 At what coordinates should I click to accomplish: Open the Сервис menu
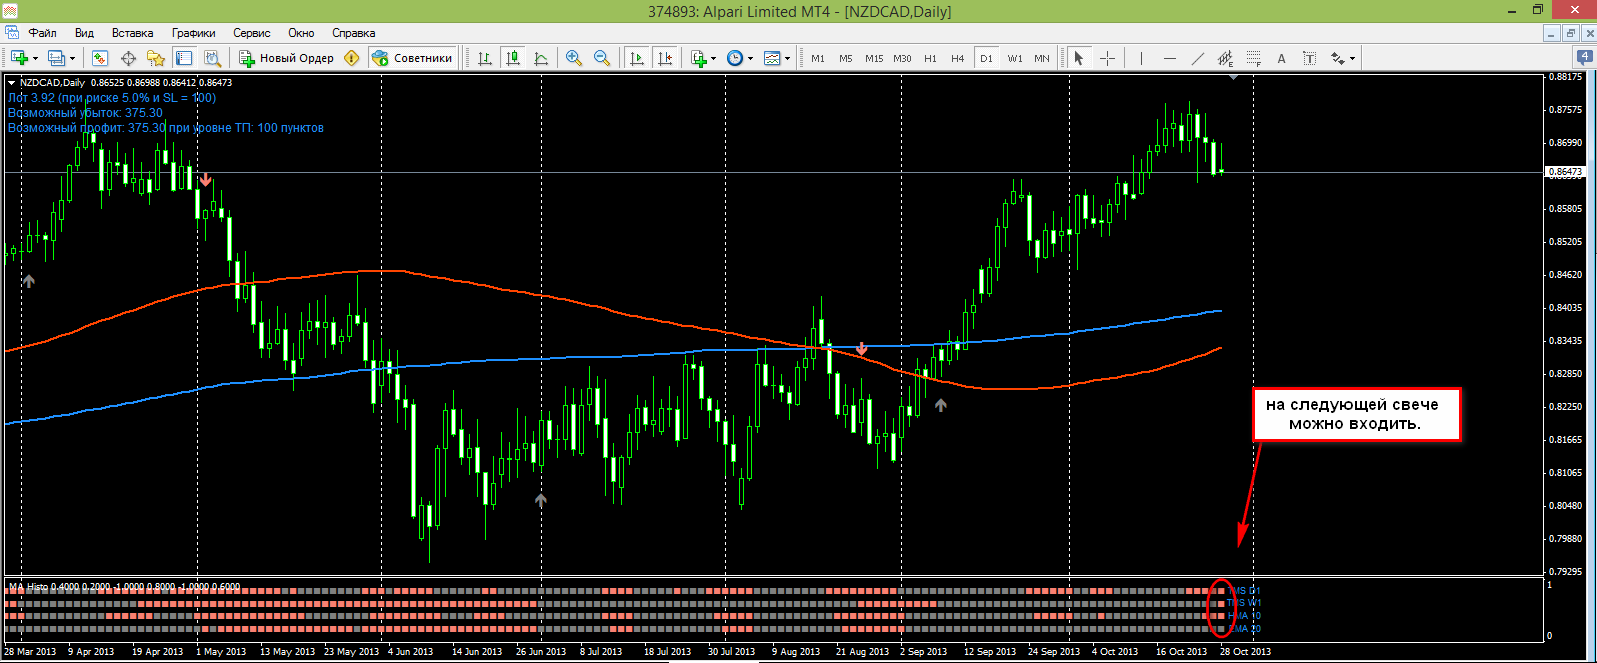(x=252, y=33)
